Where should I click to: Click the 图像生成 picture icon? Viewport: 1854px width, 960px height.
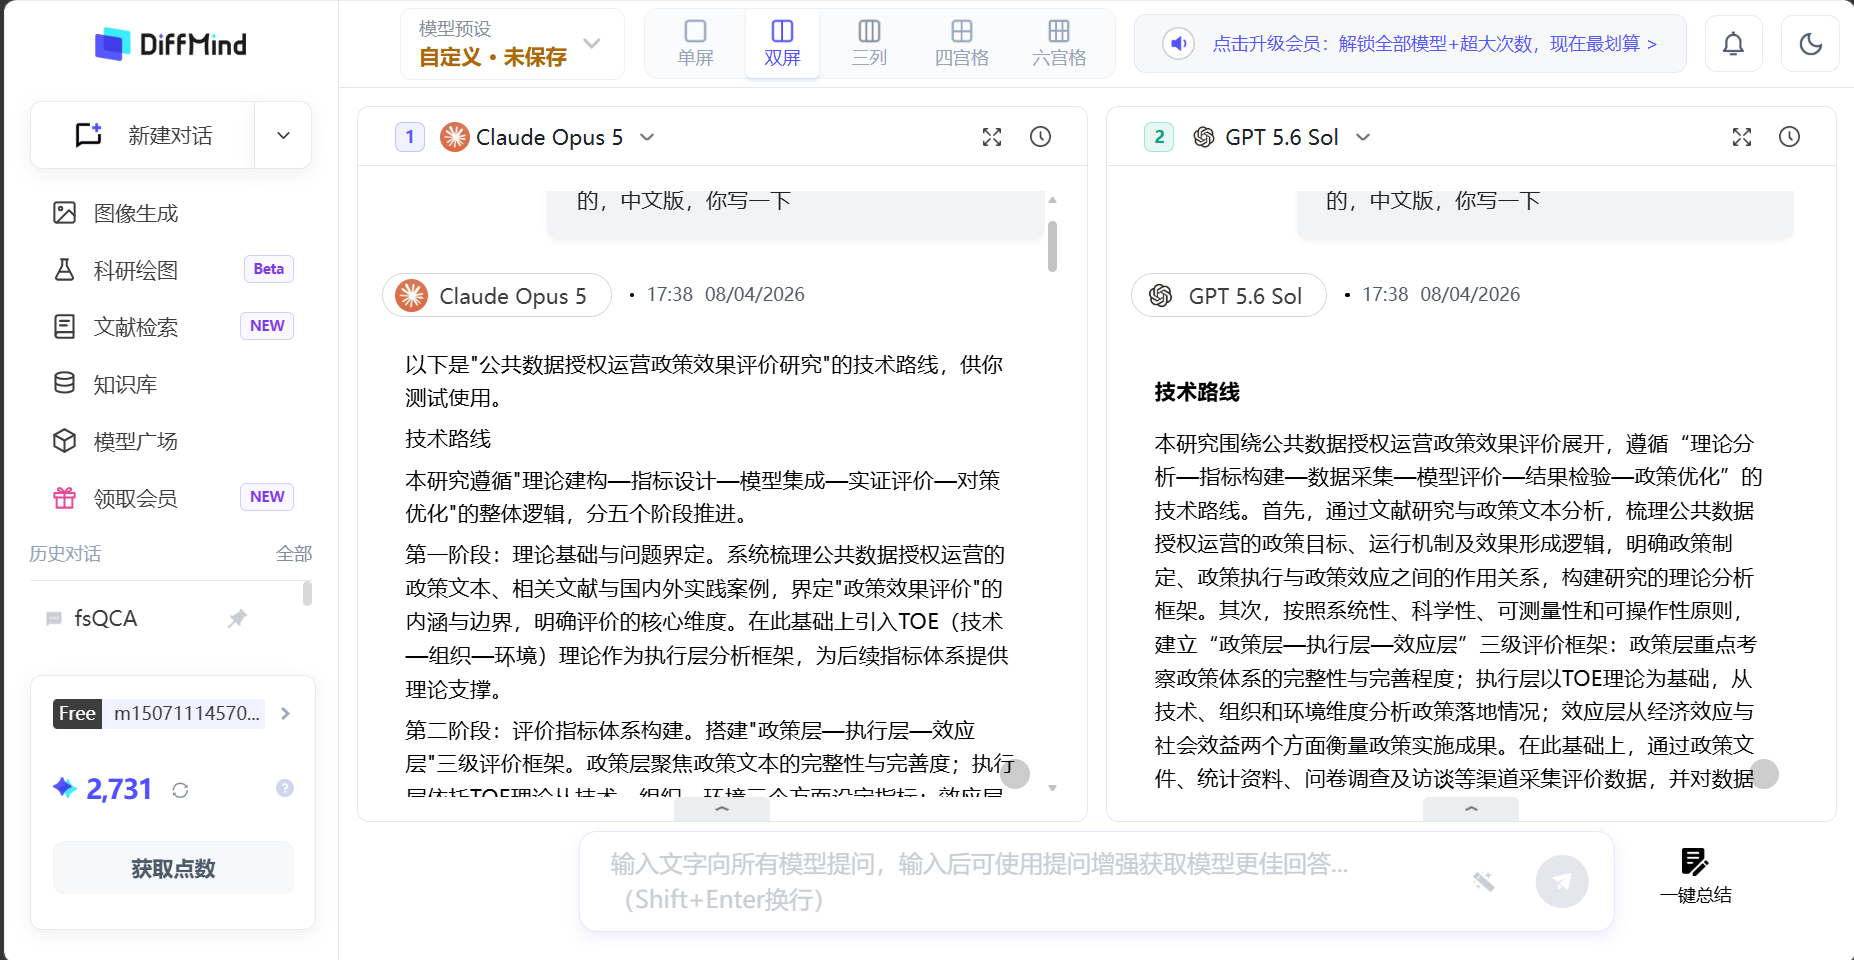[65, 213]
